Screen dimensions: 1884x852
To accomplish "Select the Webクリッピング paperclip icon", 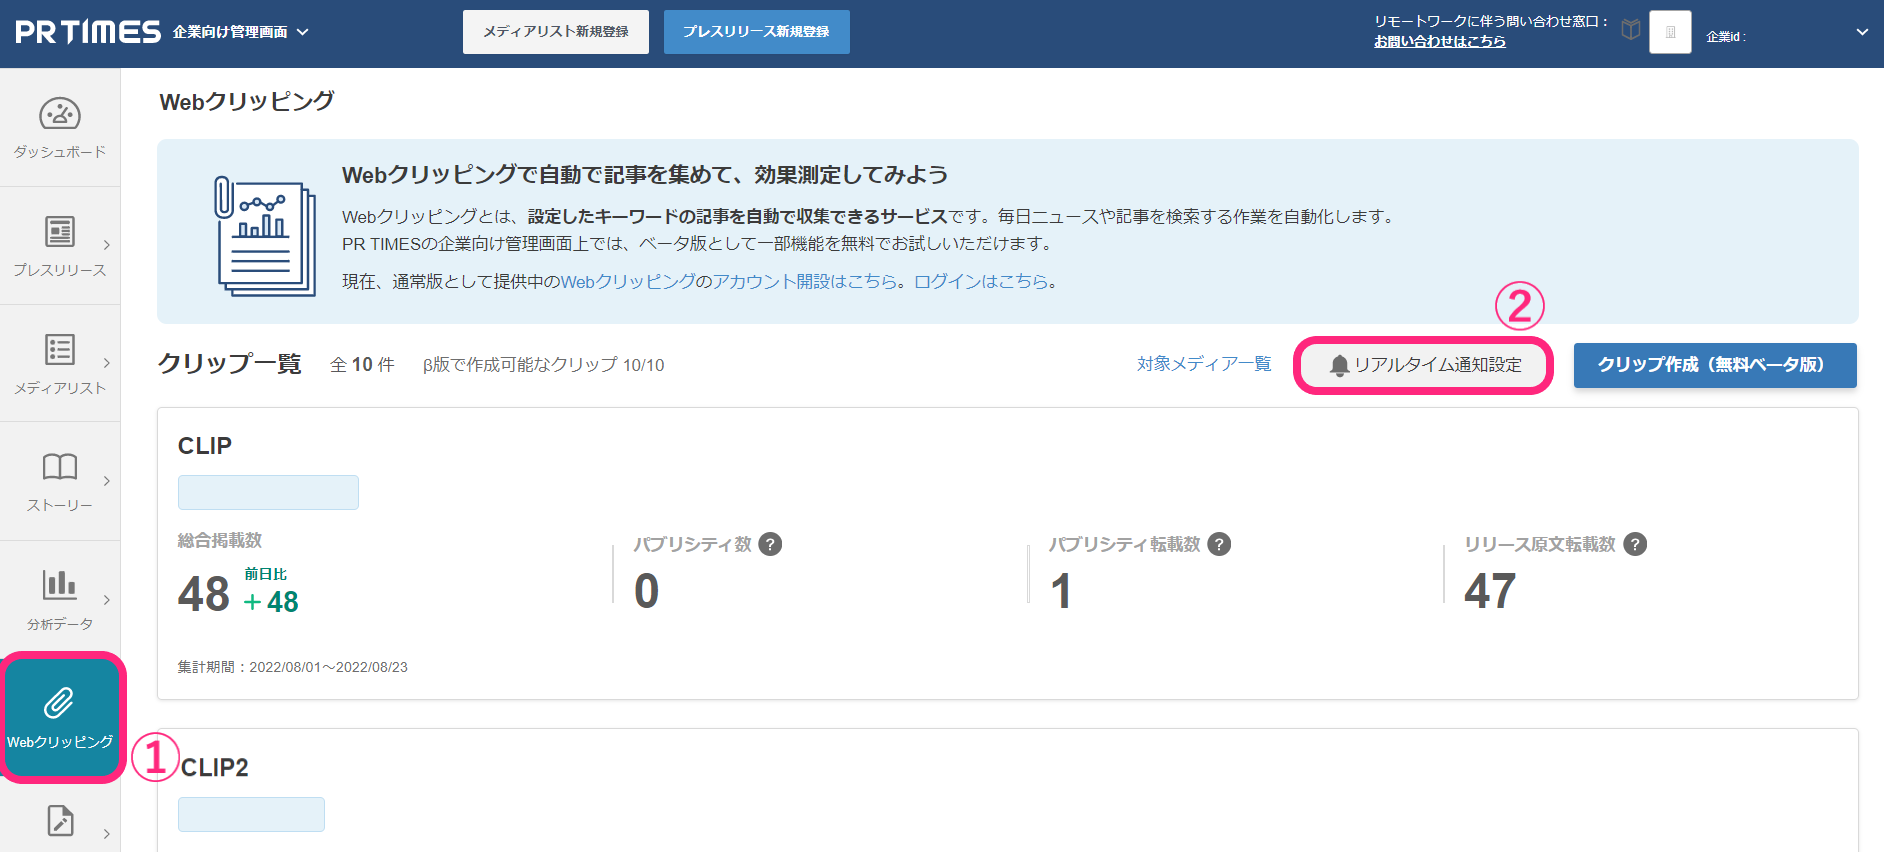I will [60, 703].
